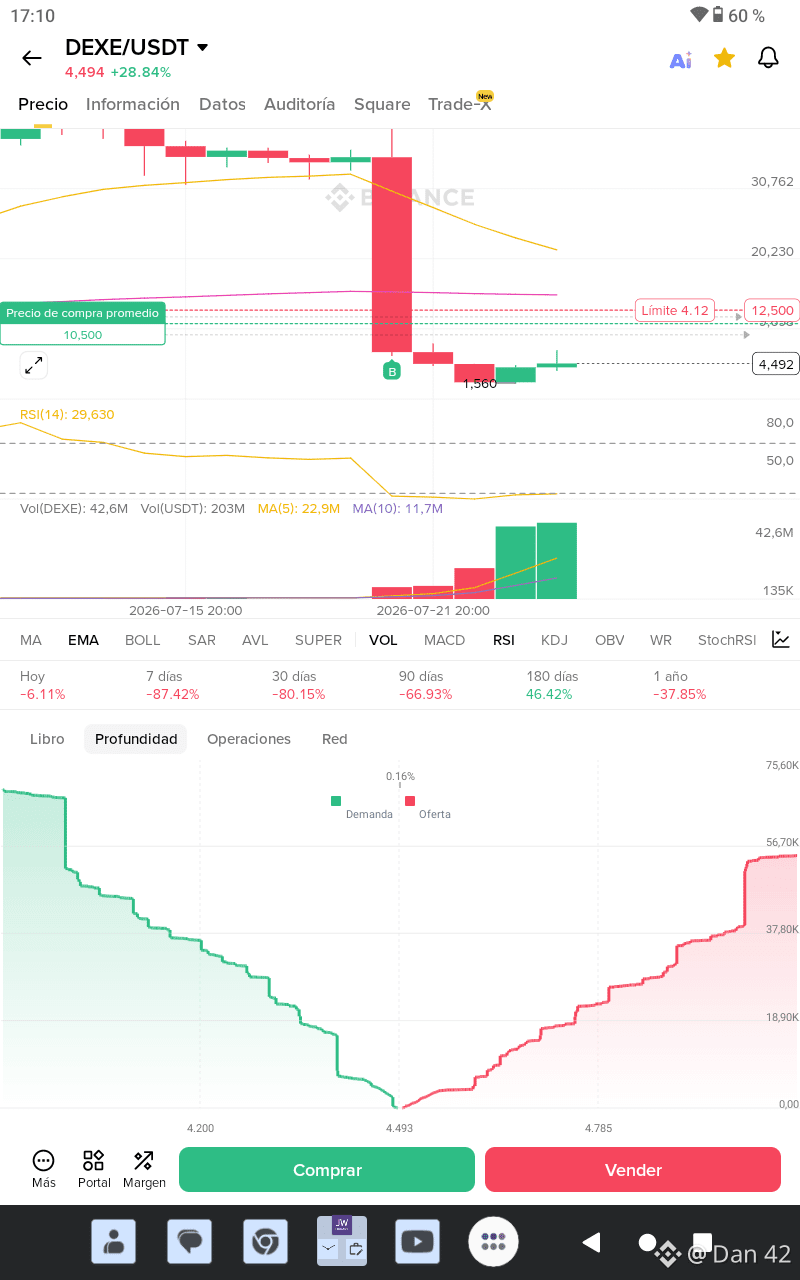The image size is (800, 1280).
Task: Toggle the AVL indicator
Action: coord(255,640)
